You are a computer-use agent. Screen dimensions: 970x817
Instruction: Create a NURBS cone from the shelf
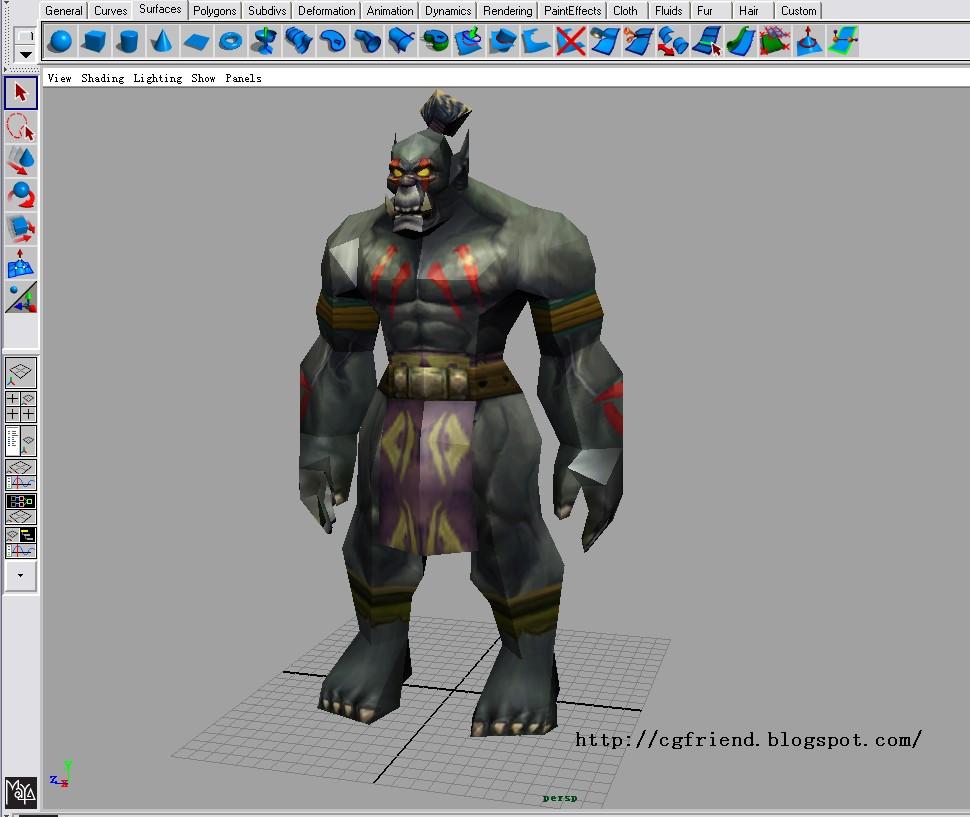point(161,41)
